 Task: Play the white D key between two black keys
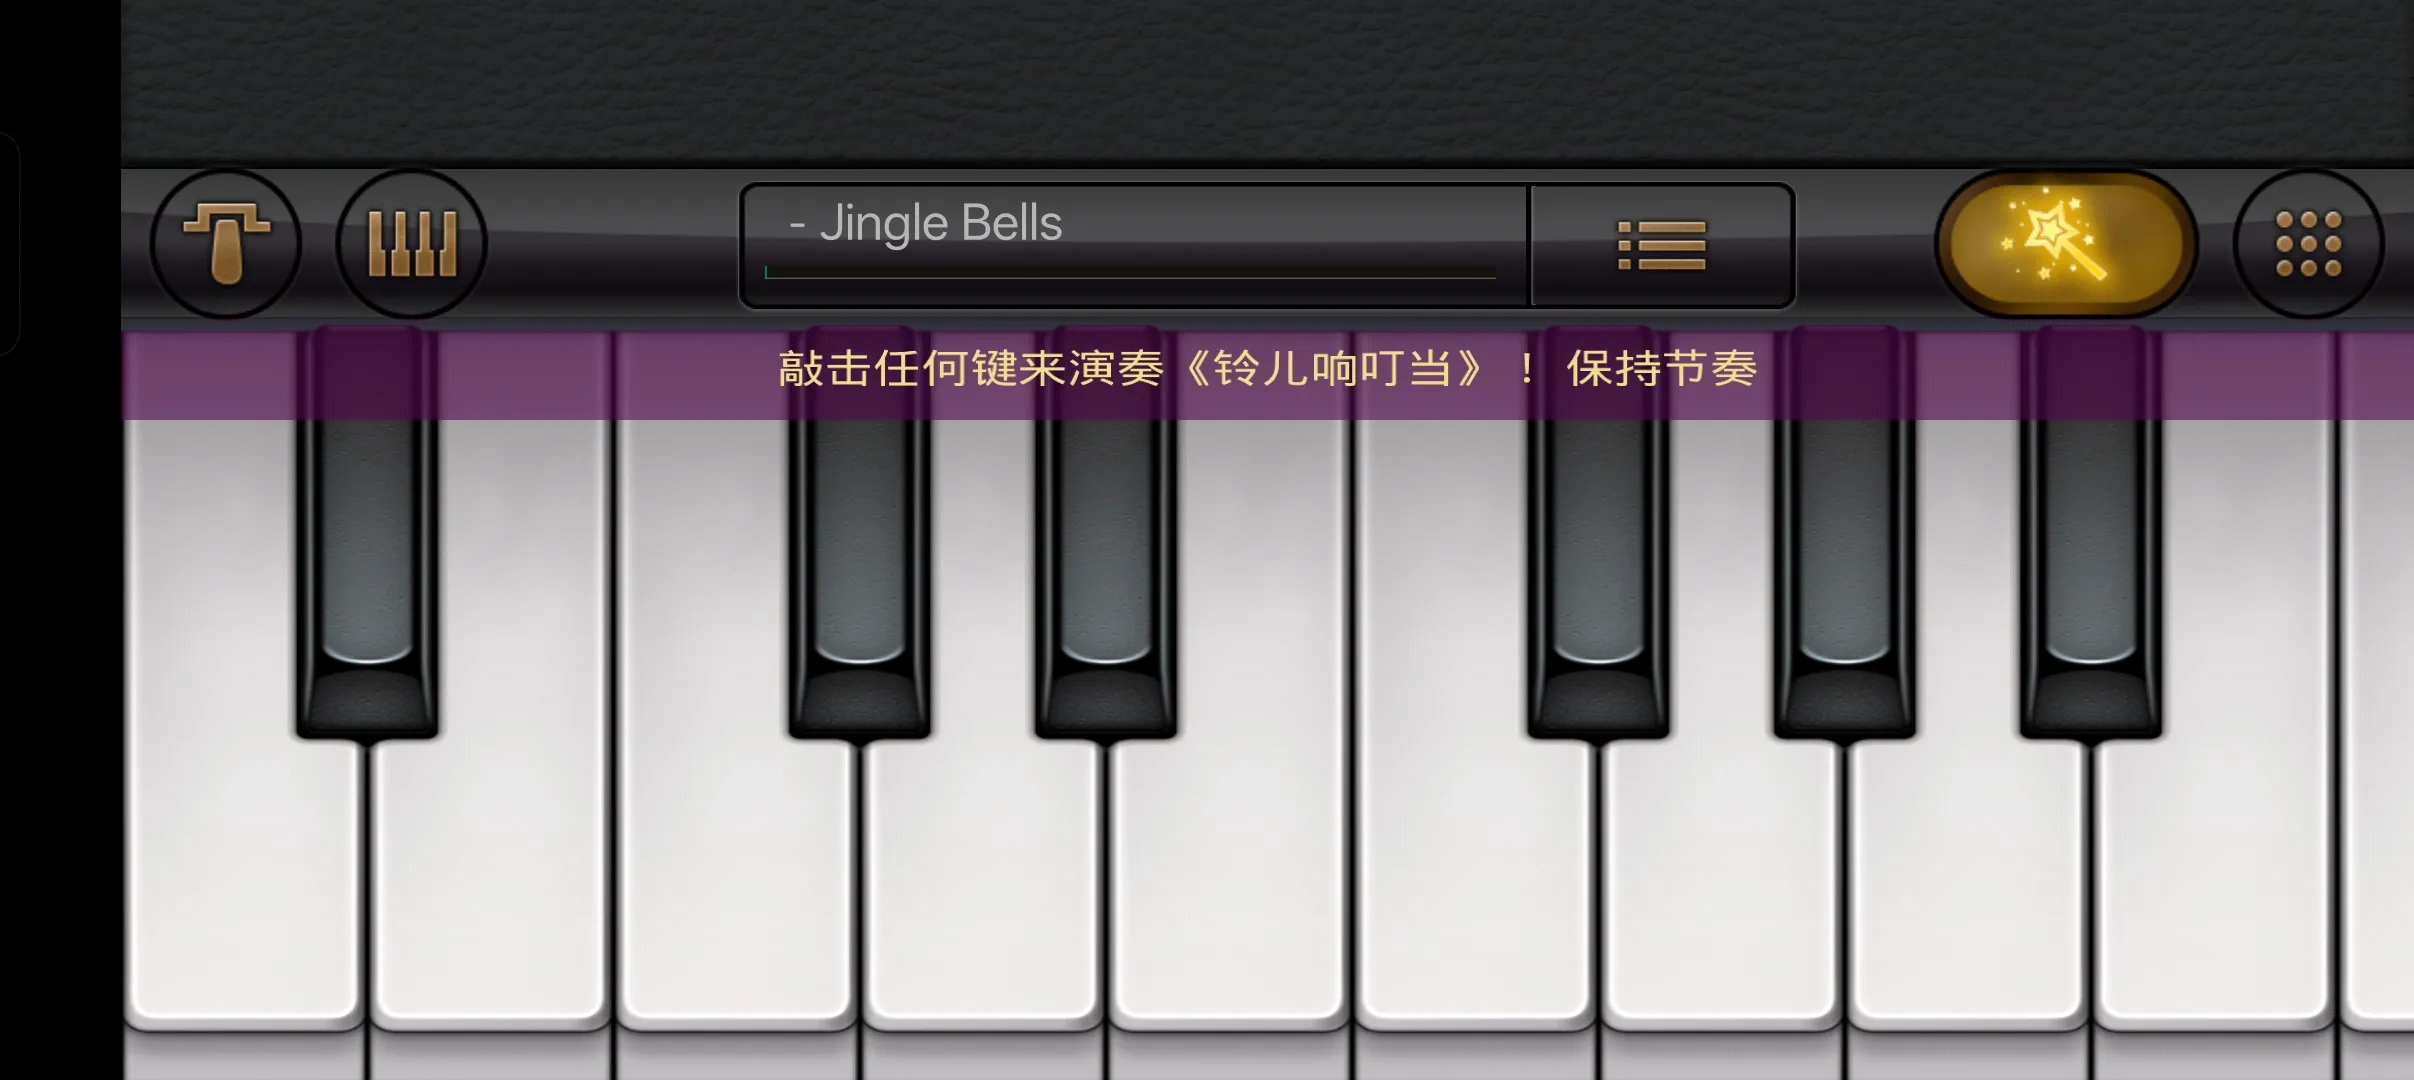tap(982, 880)
